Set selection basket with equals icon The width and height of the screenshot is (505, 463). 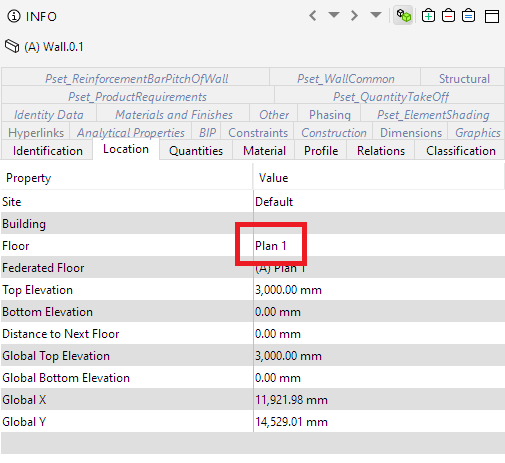point(468,16)
